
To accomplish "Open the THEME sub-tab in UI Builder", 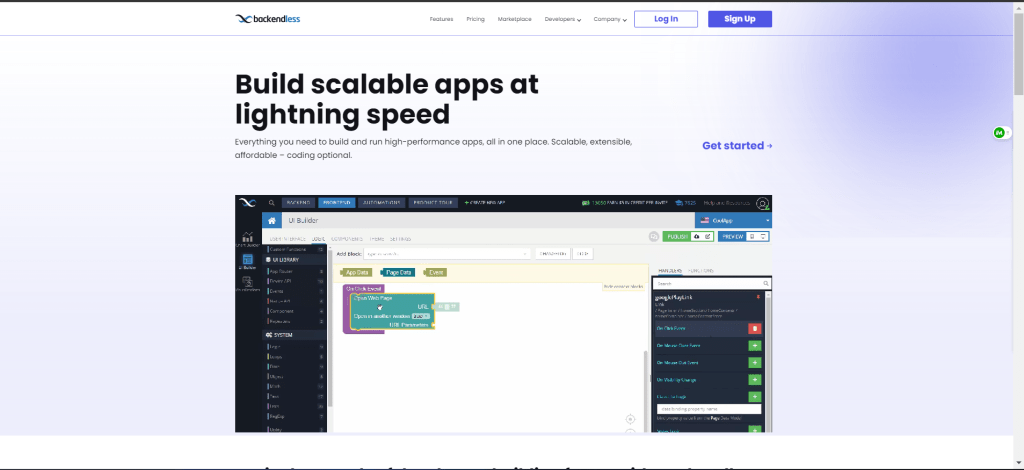I will click(377, 239).
